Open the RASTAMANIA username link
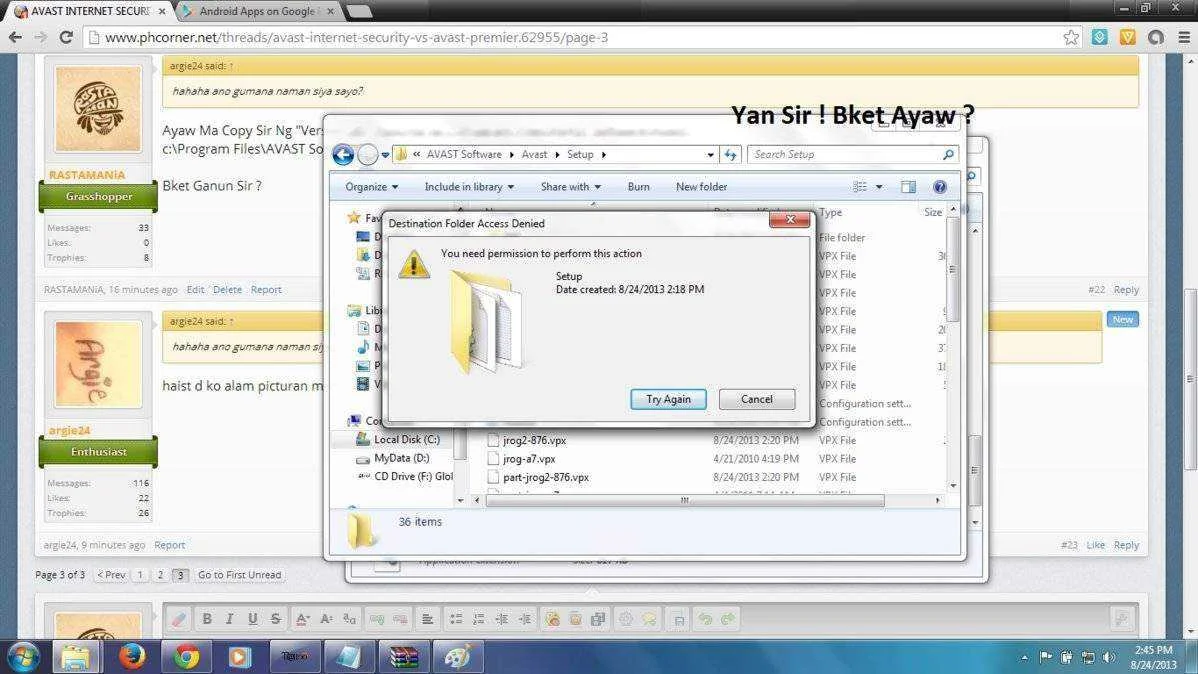This screenshot has height=674, width=1198. tap(86, 175)
